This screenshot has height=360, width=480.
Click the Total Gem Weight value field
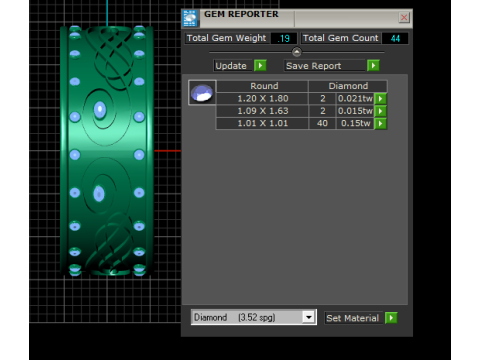pyautogui.click(x=284, y=38)
